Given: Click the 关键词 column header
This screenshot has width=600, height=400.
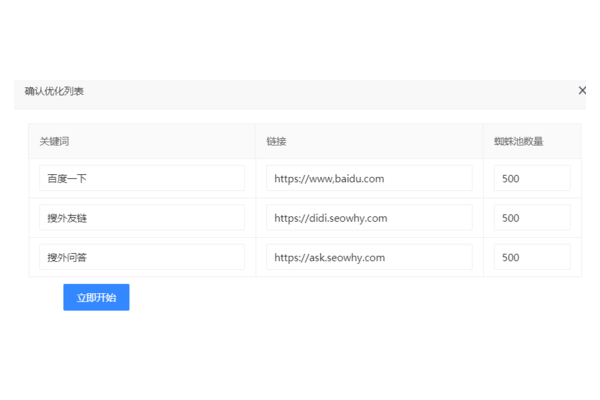Looking at the screenshot, I should [x=55, y=142].
